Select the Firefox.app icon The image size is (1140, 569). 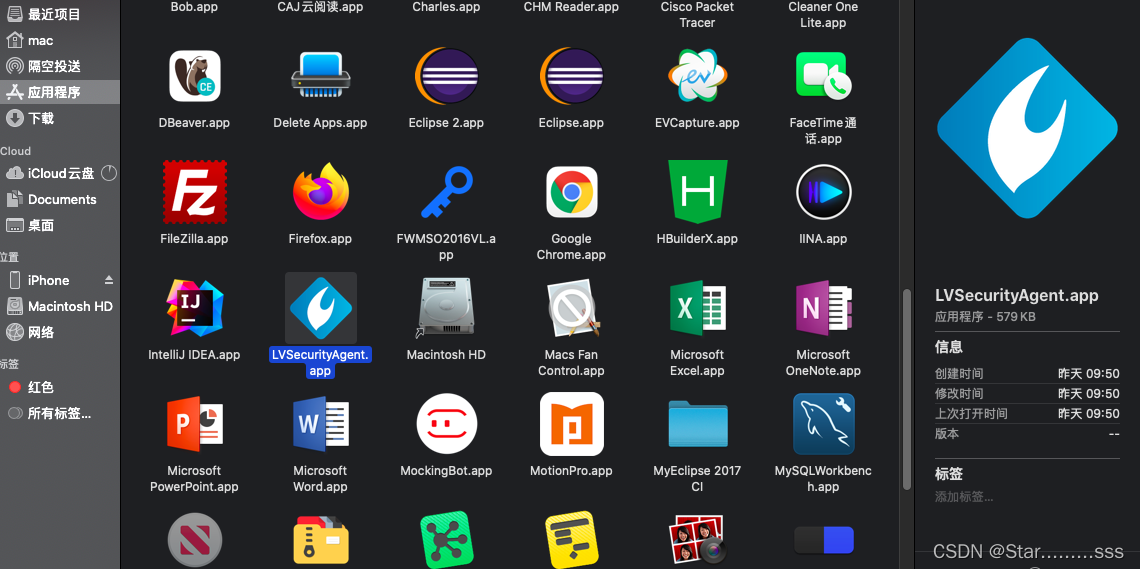[x=321, y=192]
